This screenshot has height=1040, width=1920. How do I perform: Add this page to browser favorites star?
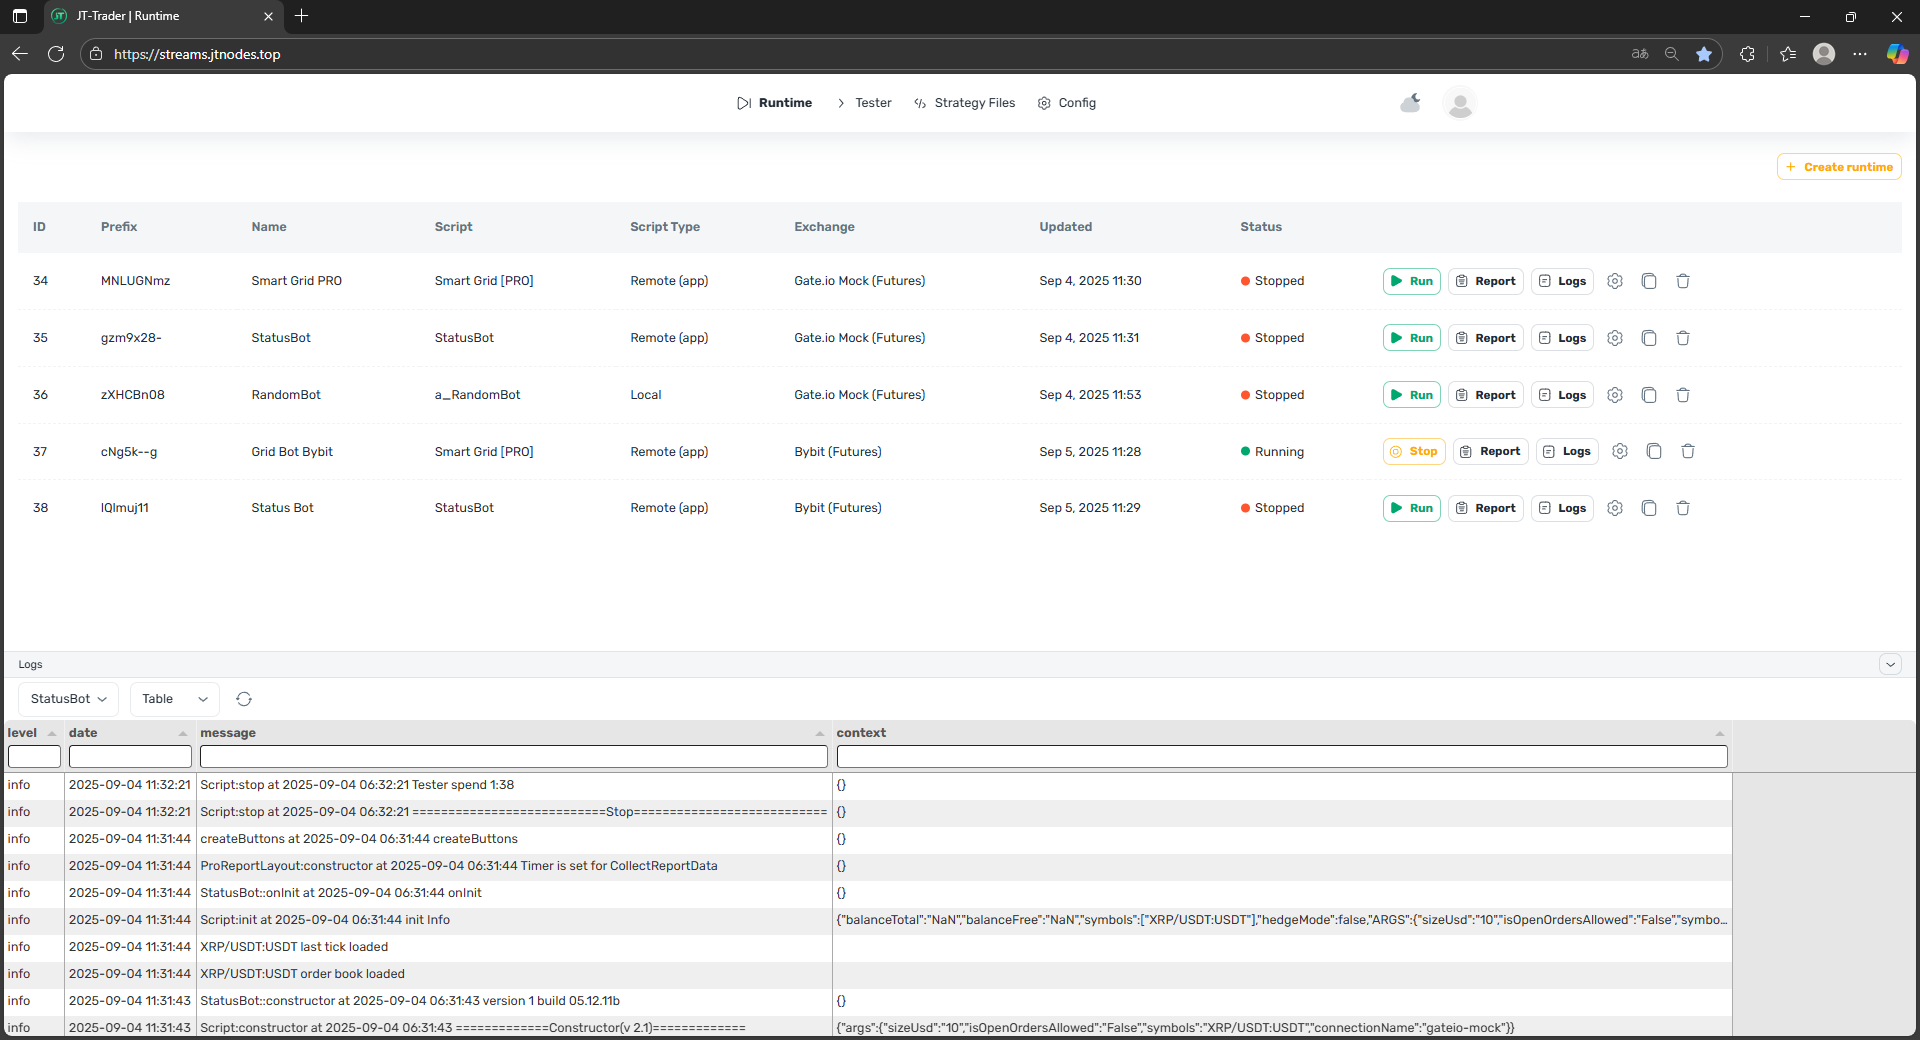[x=1703, y=54]
